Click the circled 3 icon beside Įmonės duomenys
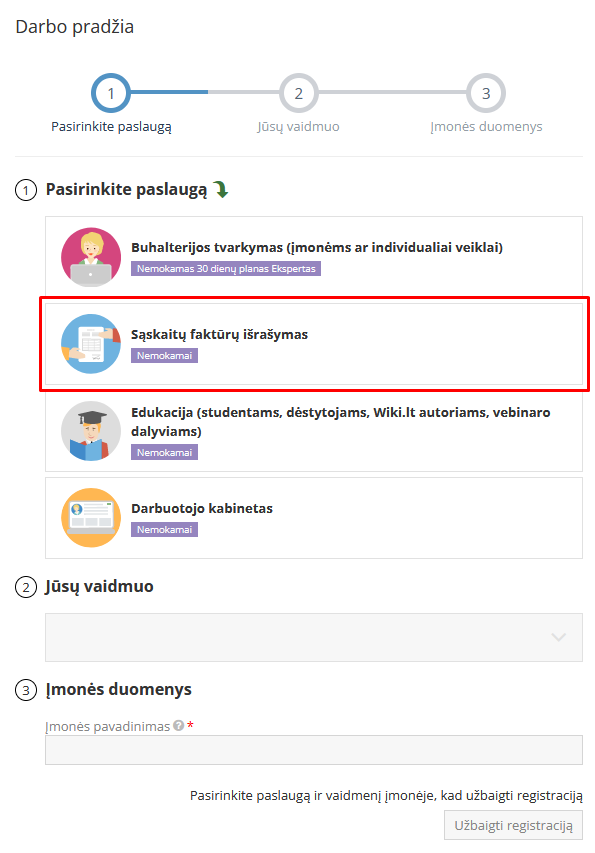This screenshot has width=595, height=853. pyautogui.click(x=25, y=692)
